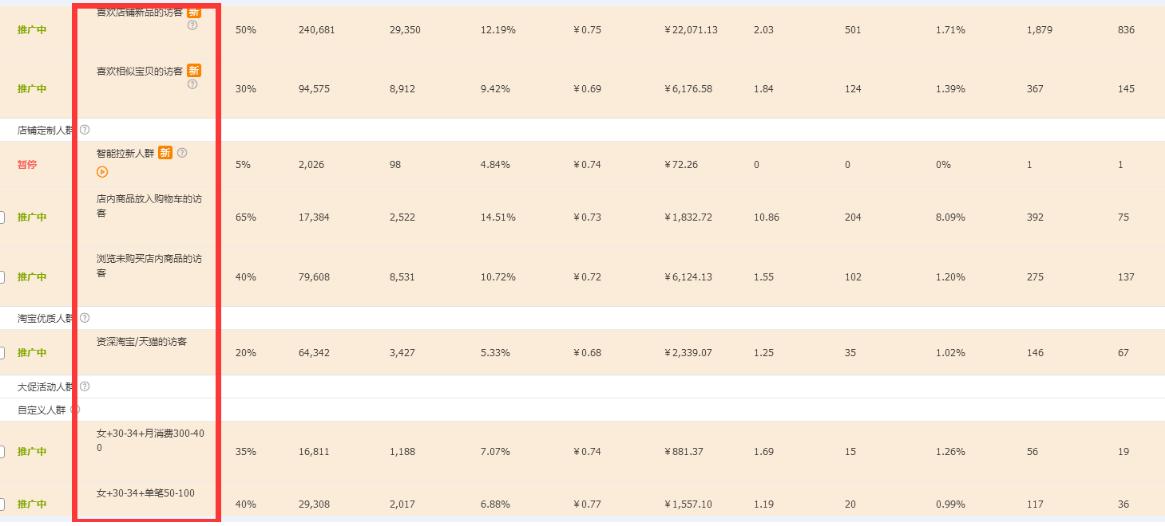Expand the 店铺定制人群 group header
This screenshot has height=526, width=1165.
pyautogui.click(x=45, y=130)
